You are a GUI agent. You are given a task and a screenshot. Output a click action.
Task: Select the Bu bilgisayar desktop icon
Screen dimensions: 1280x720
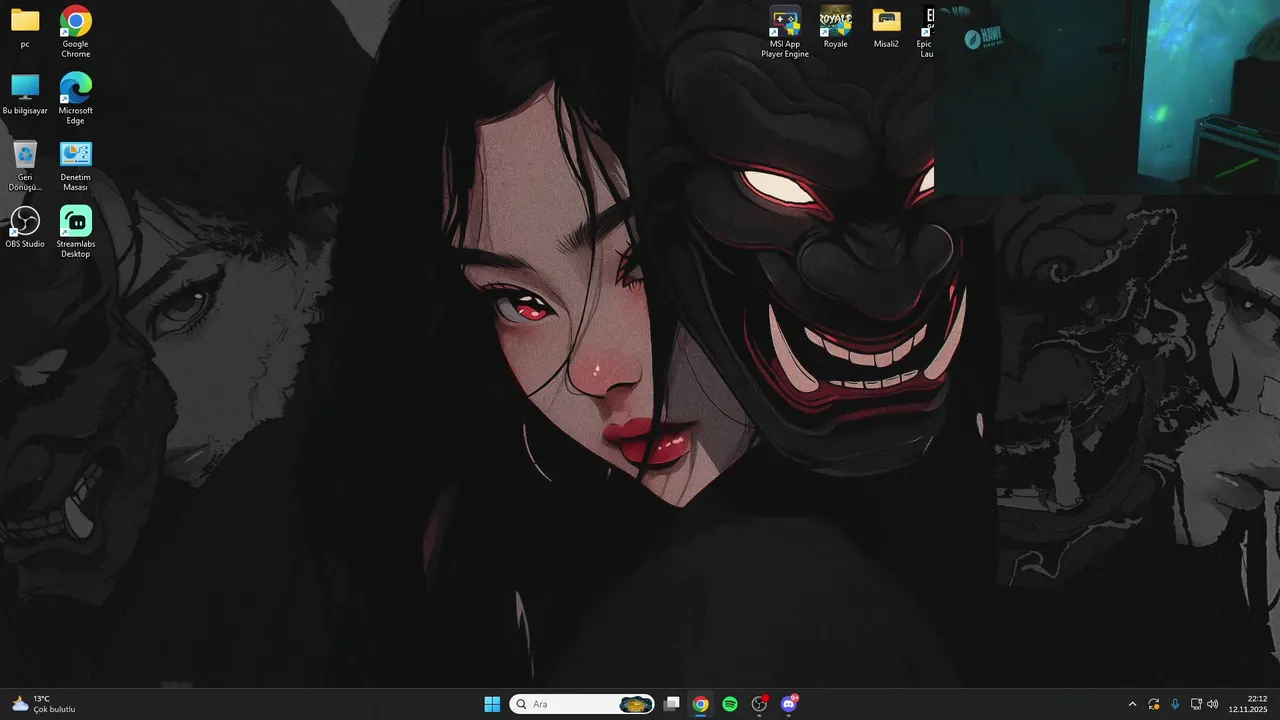(x=25, y=95)
